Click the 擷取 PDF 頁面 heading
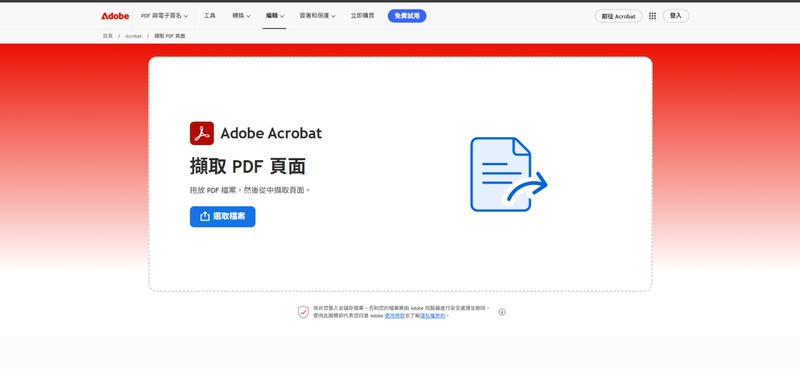800x369 pixels. pyautogui.click(x=248, y=166)
